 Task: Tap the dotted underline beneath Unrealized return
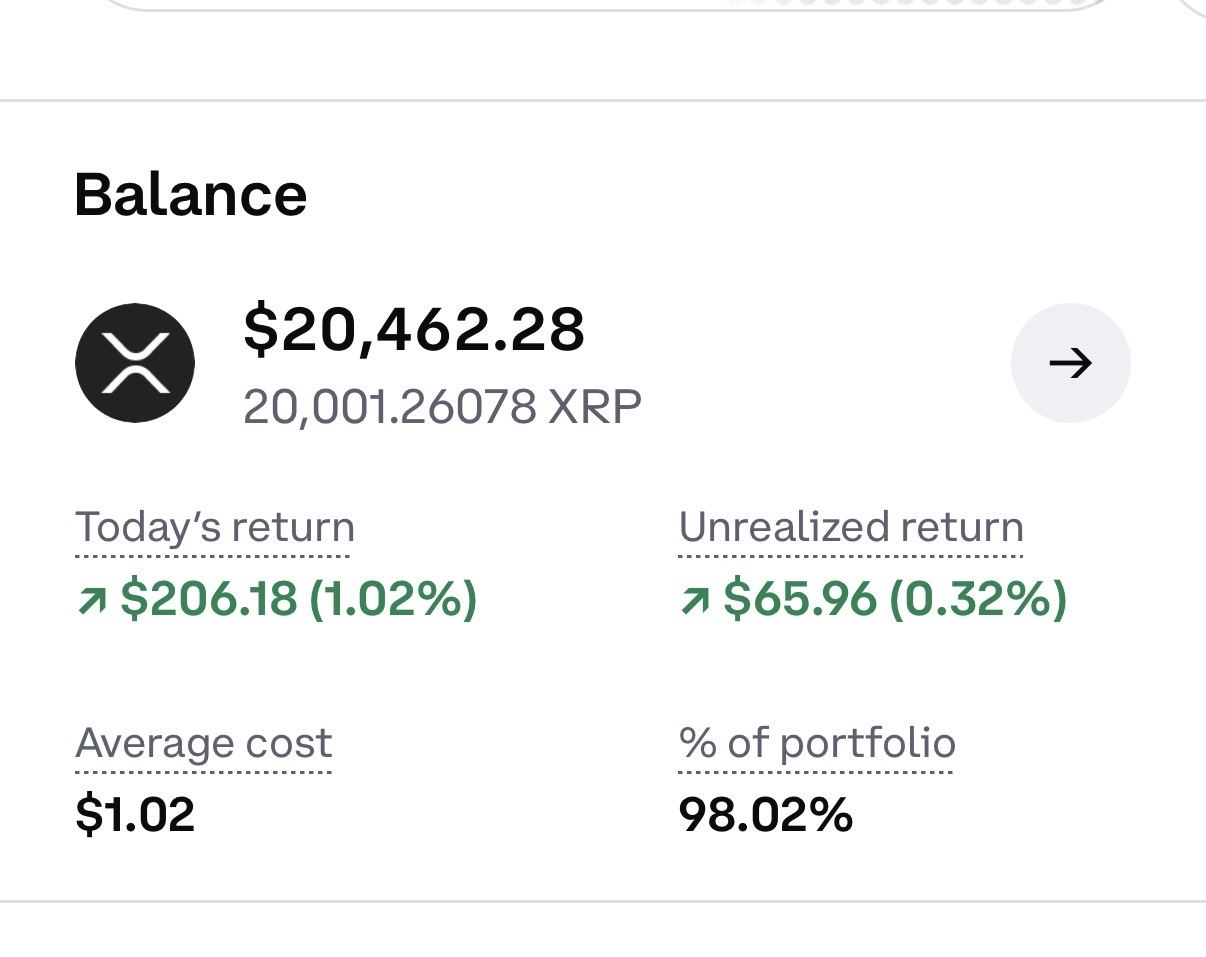pos(851,554)
